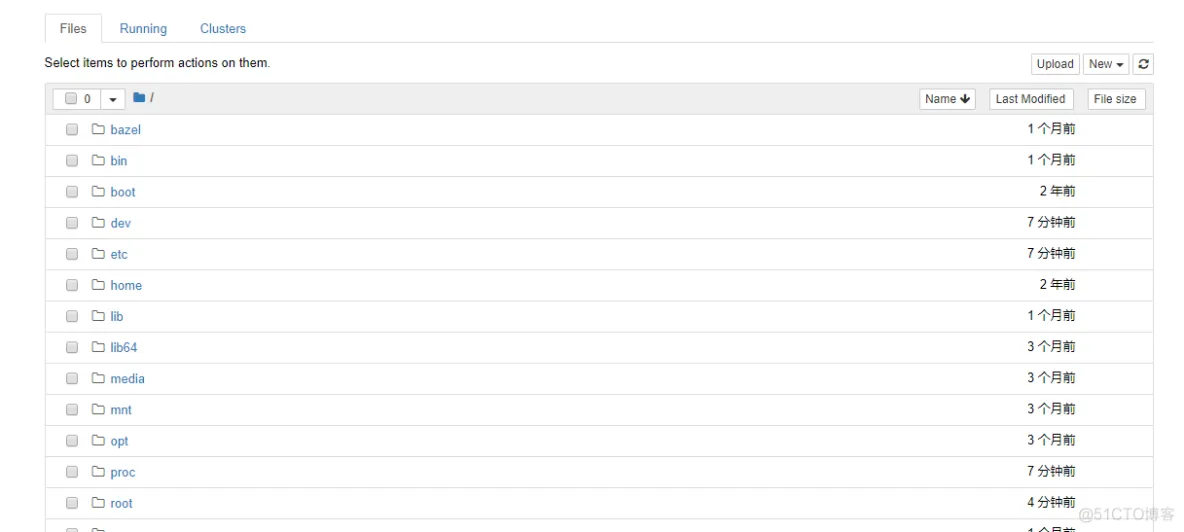Click the folder icon next to lib64
1184x532 pixels.
(98, 347)
